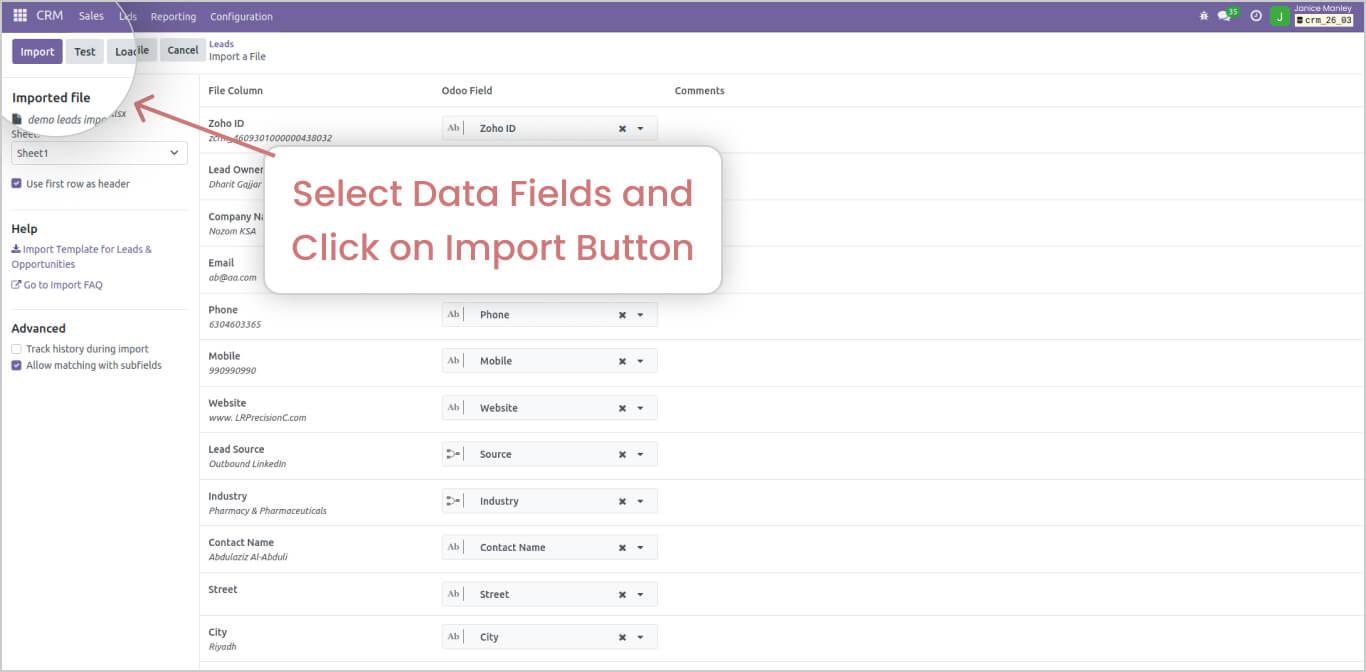Click the download icon next to Import Template
The height and width of the screenshot is (672, 1366).
17,248
